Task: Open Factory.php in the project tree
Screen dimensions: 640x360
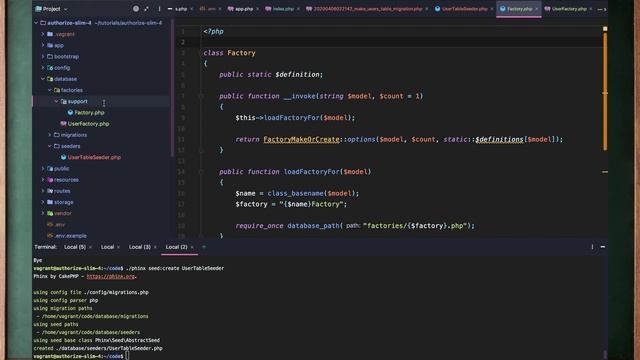Action: tap(89, 113)
